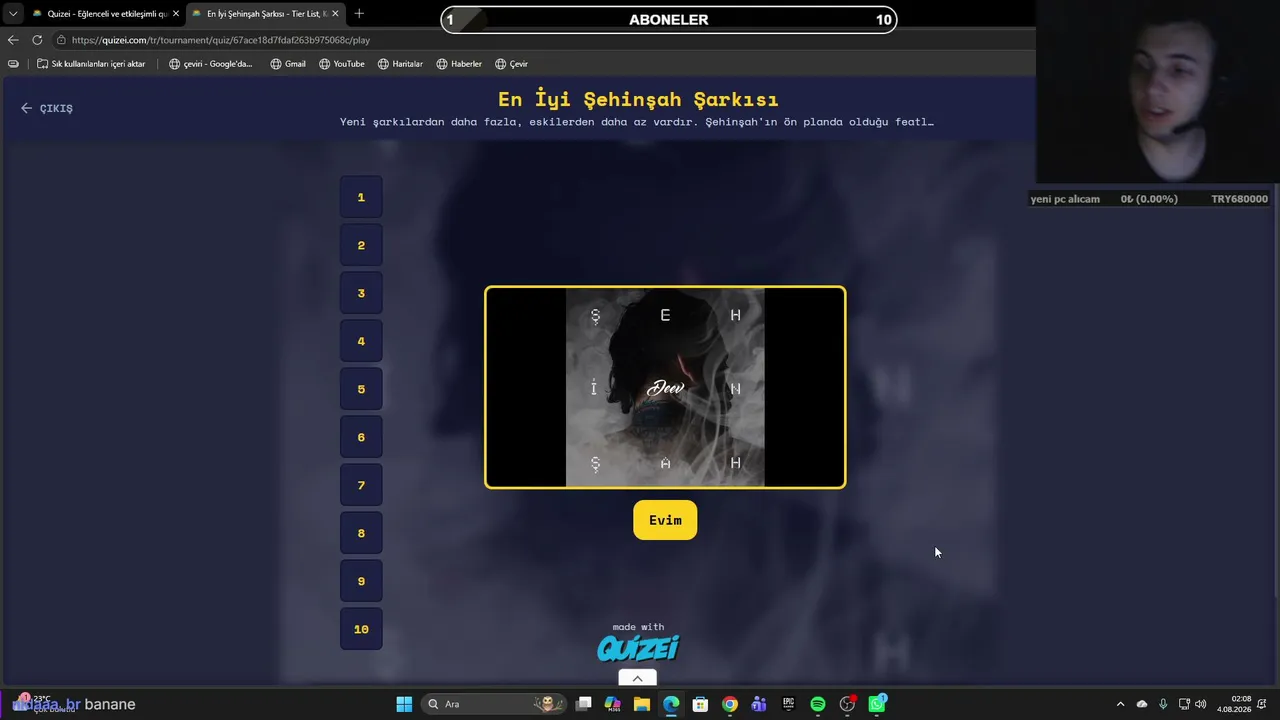The image size is (1280, 720).
Task: Close the En İyi Şehinşah Şarkısı tab
Action: 335,14
